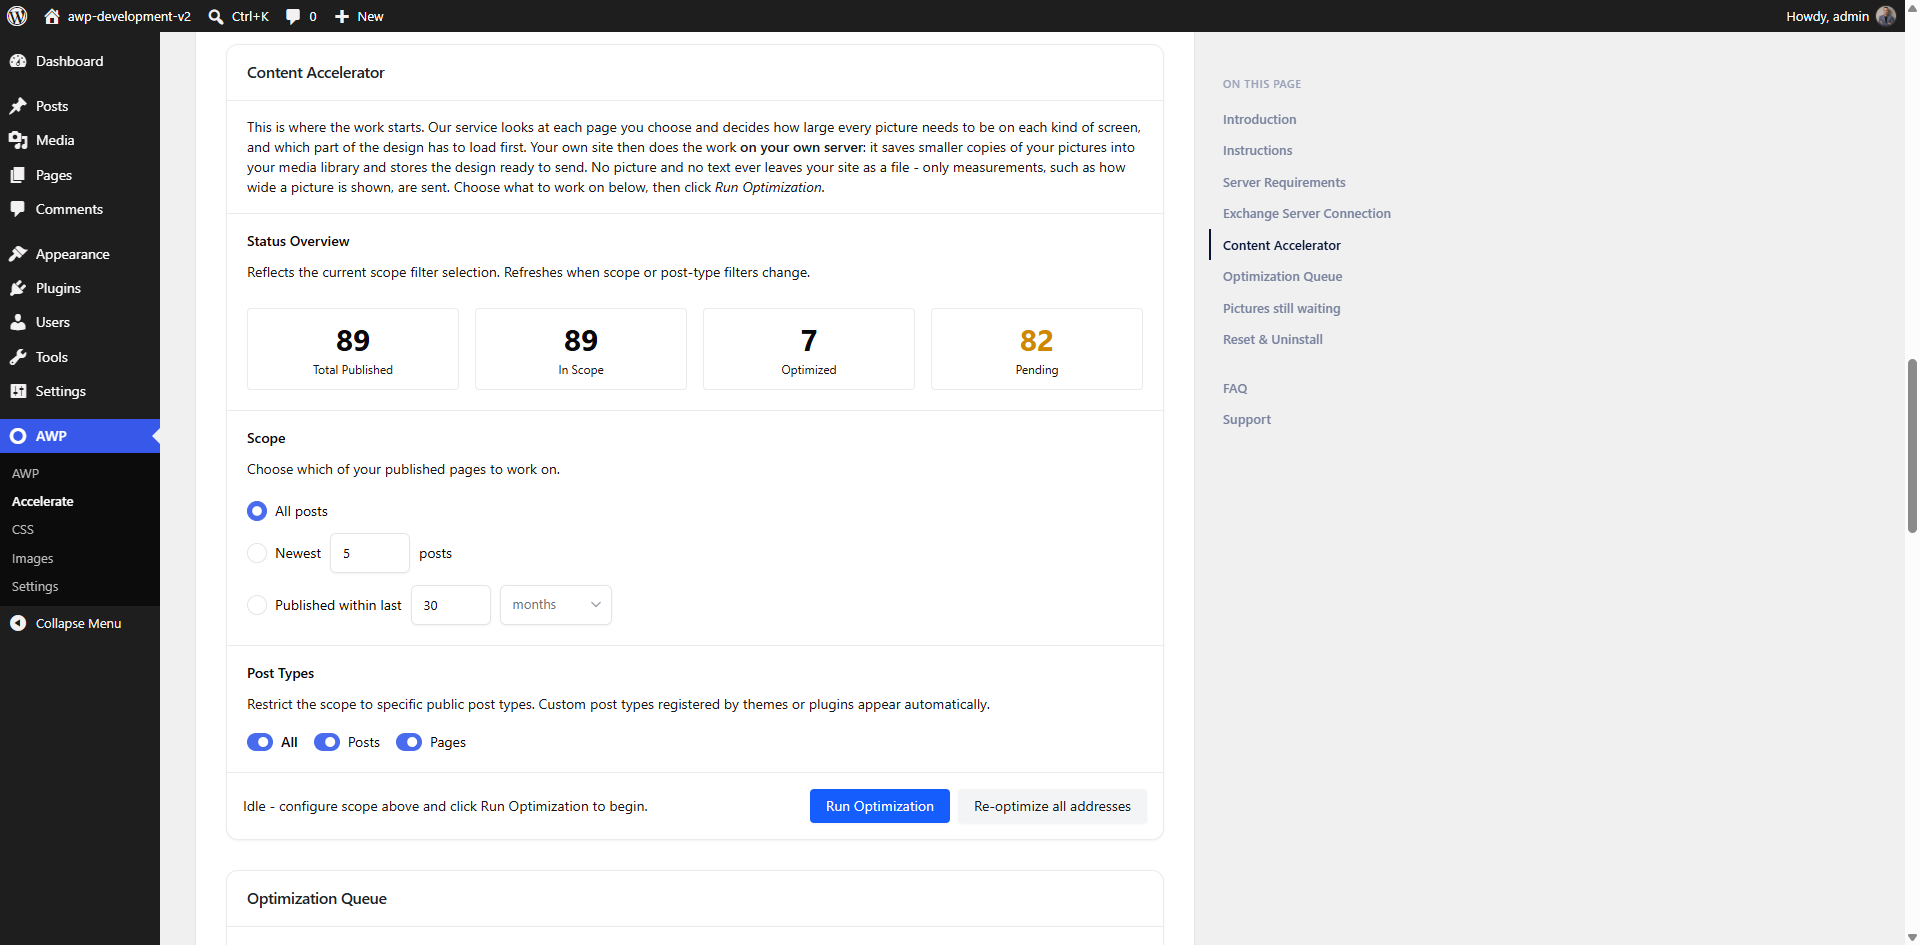The height and width of the screenshot is (945, 1920).
Task: Open the AWP submenu Settings item
Action: click(35, 587)
